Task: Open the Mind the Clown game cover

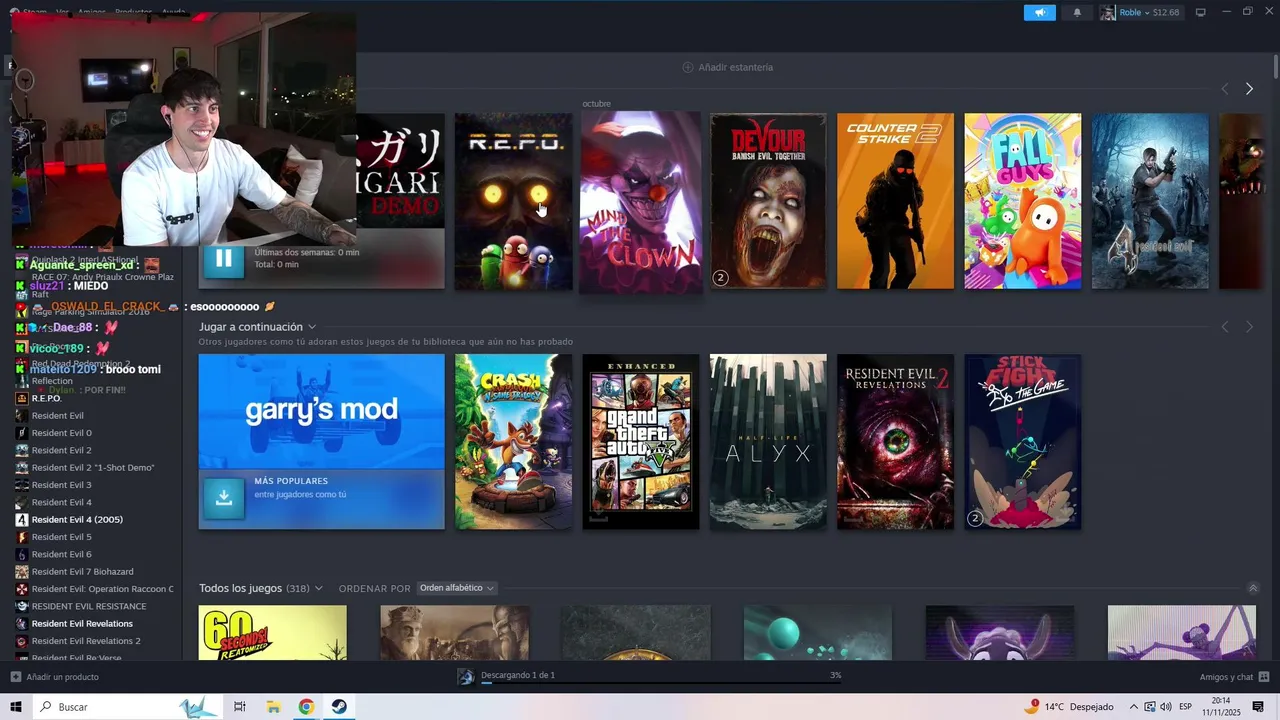Action: pyautogui.click(x=641, y=202)
